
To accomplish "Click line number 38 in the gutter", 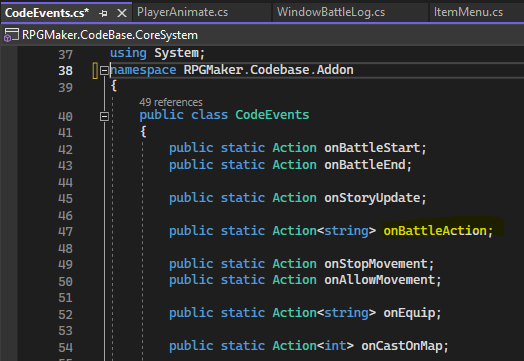I will [x=66, y=71].
